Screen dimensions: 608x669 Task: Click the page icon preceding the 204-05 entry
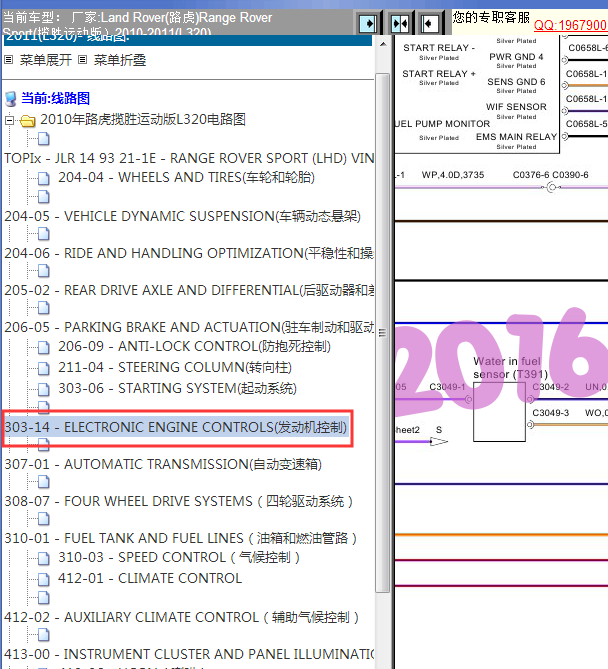(44, 197)
